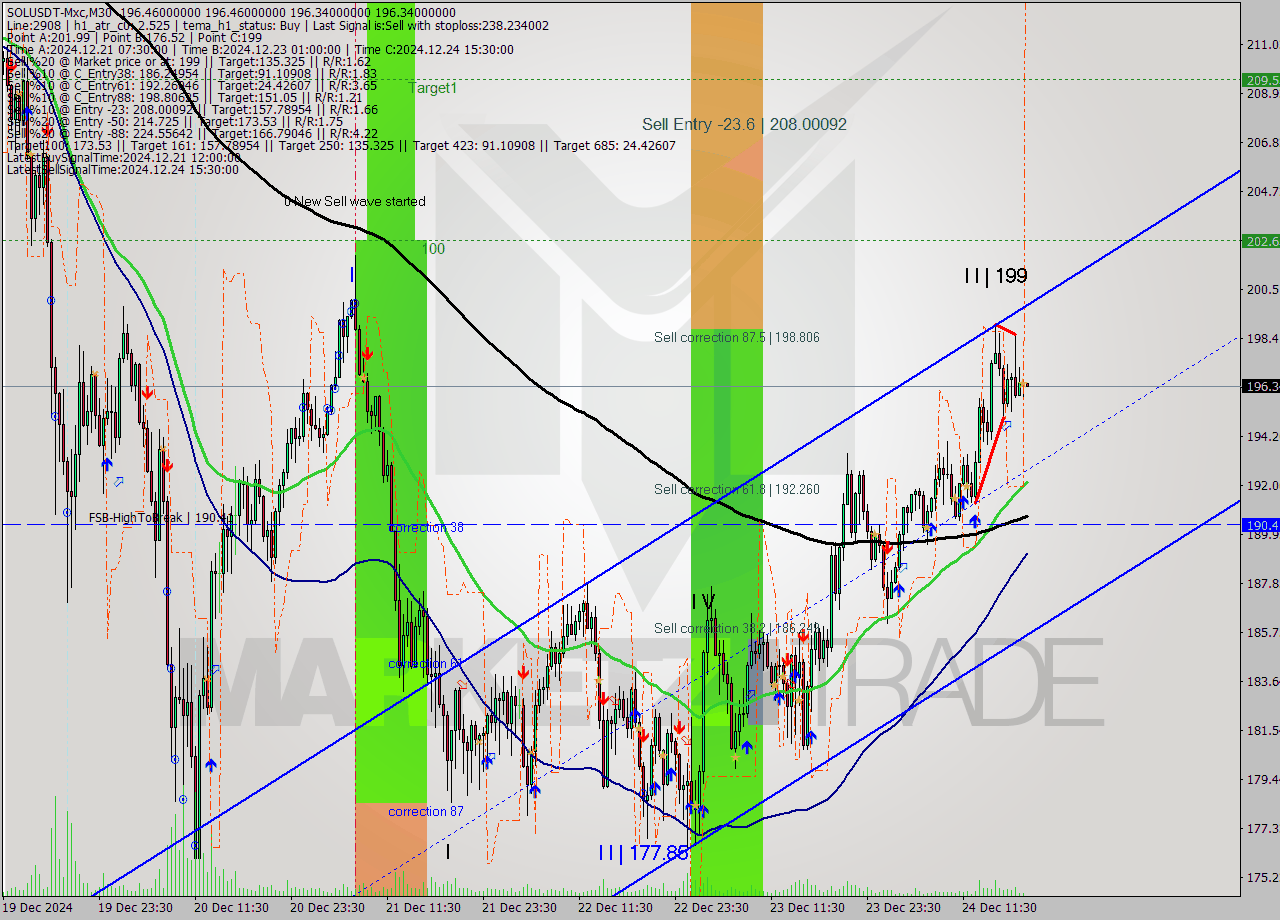
Task: Click the 187.8 price axis label
Action: pos(1262,583)
